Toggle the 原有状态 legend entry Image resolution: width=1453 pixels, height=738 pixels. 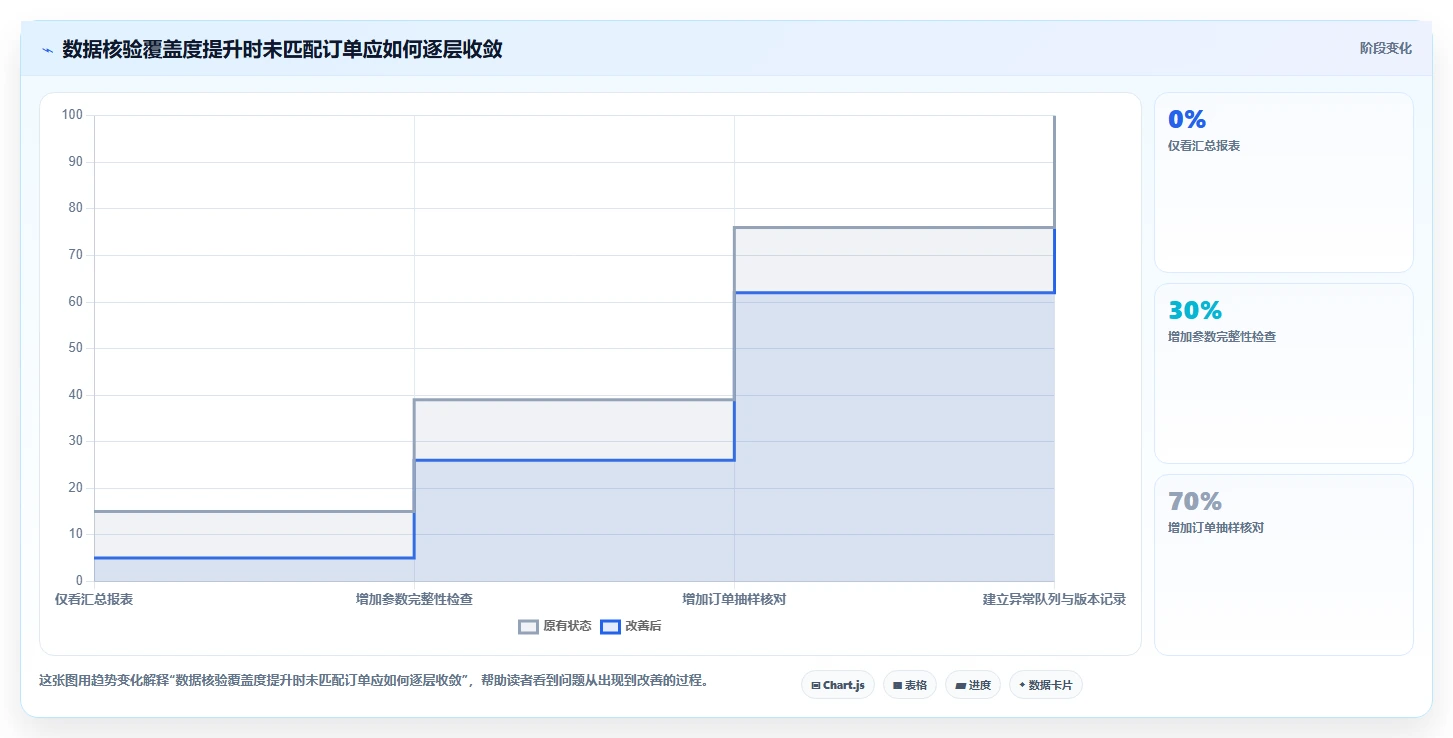tap(555, 627)
